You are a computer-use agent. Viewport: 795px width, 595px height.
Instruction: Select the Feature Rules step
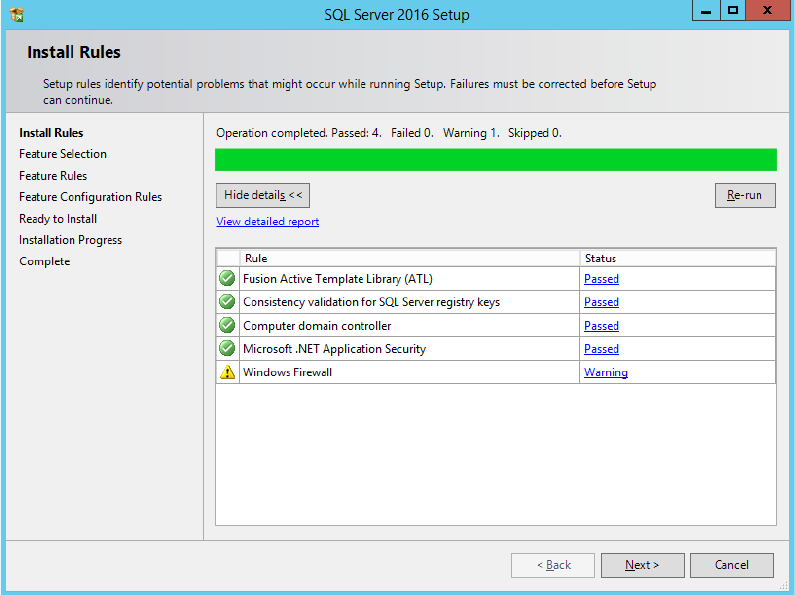click(53, 176)
